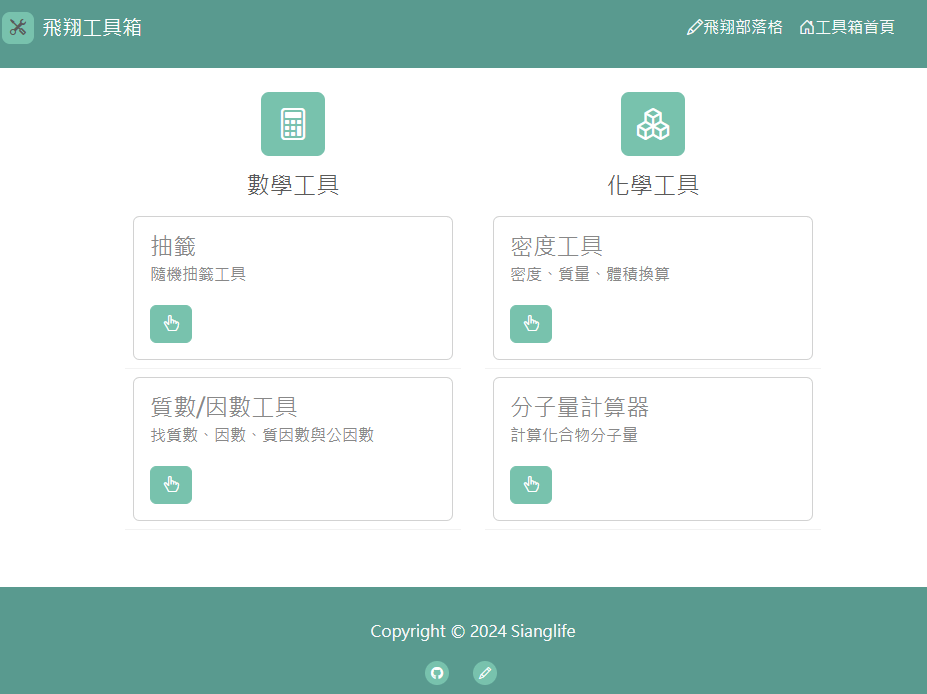Select the 密度工具 card title
927x694 pixels.
557,246
